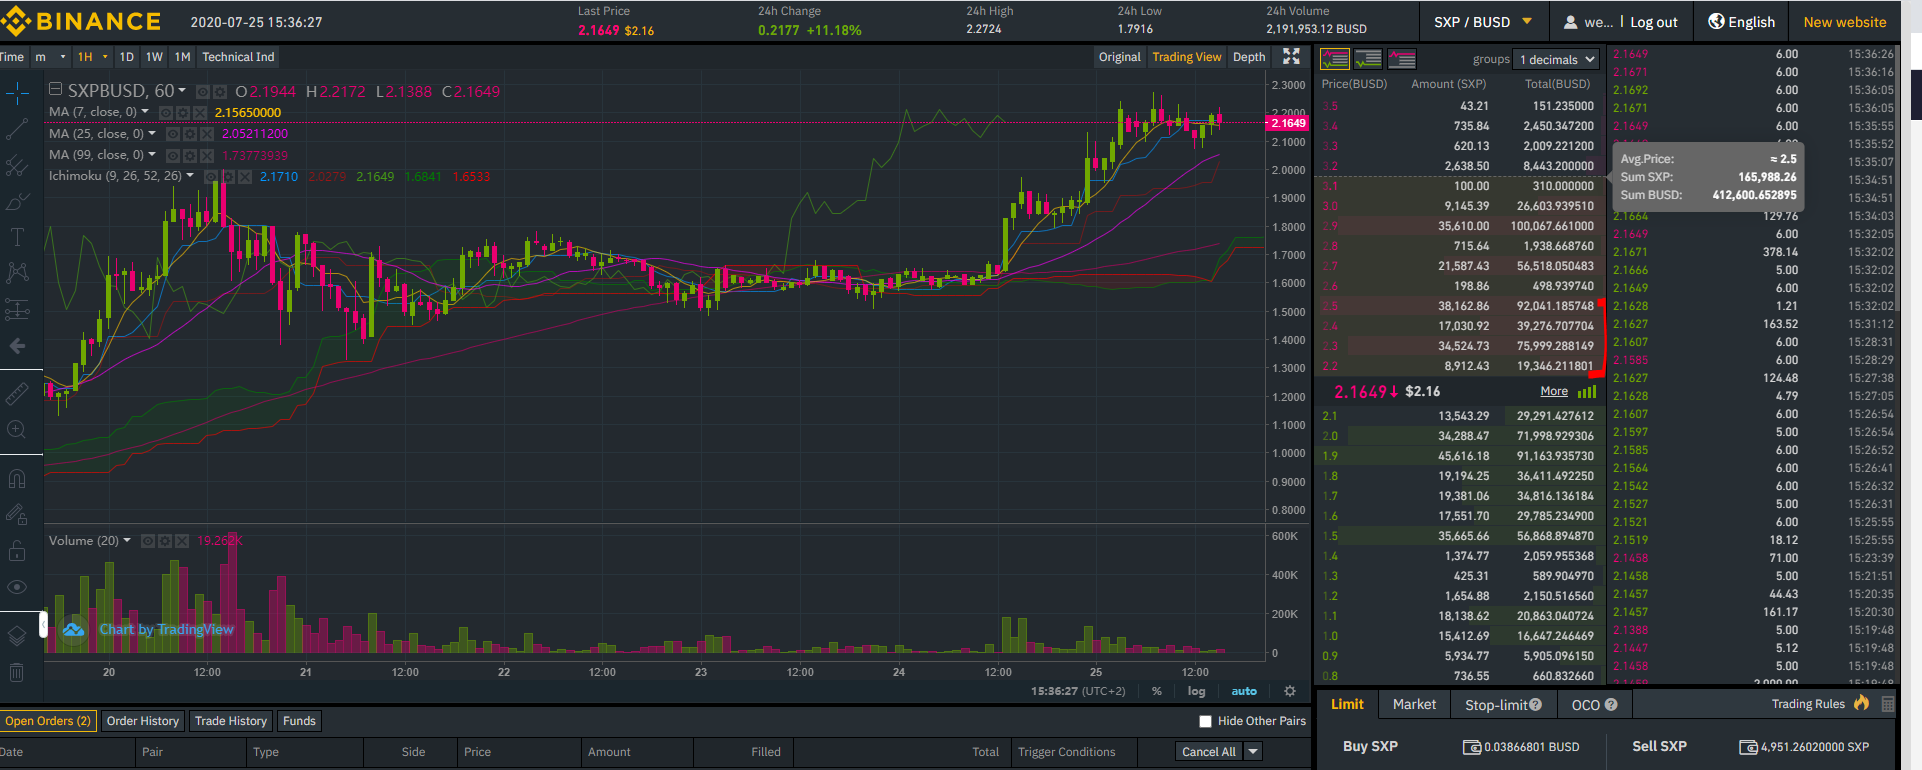Toggle chart fullscreen mode
This screenshot has width=1922, height=770.
[1291, 57]
